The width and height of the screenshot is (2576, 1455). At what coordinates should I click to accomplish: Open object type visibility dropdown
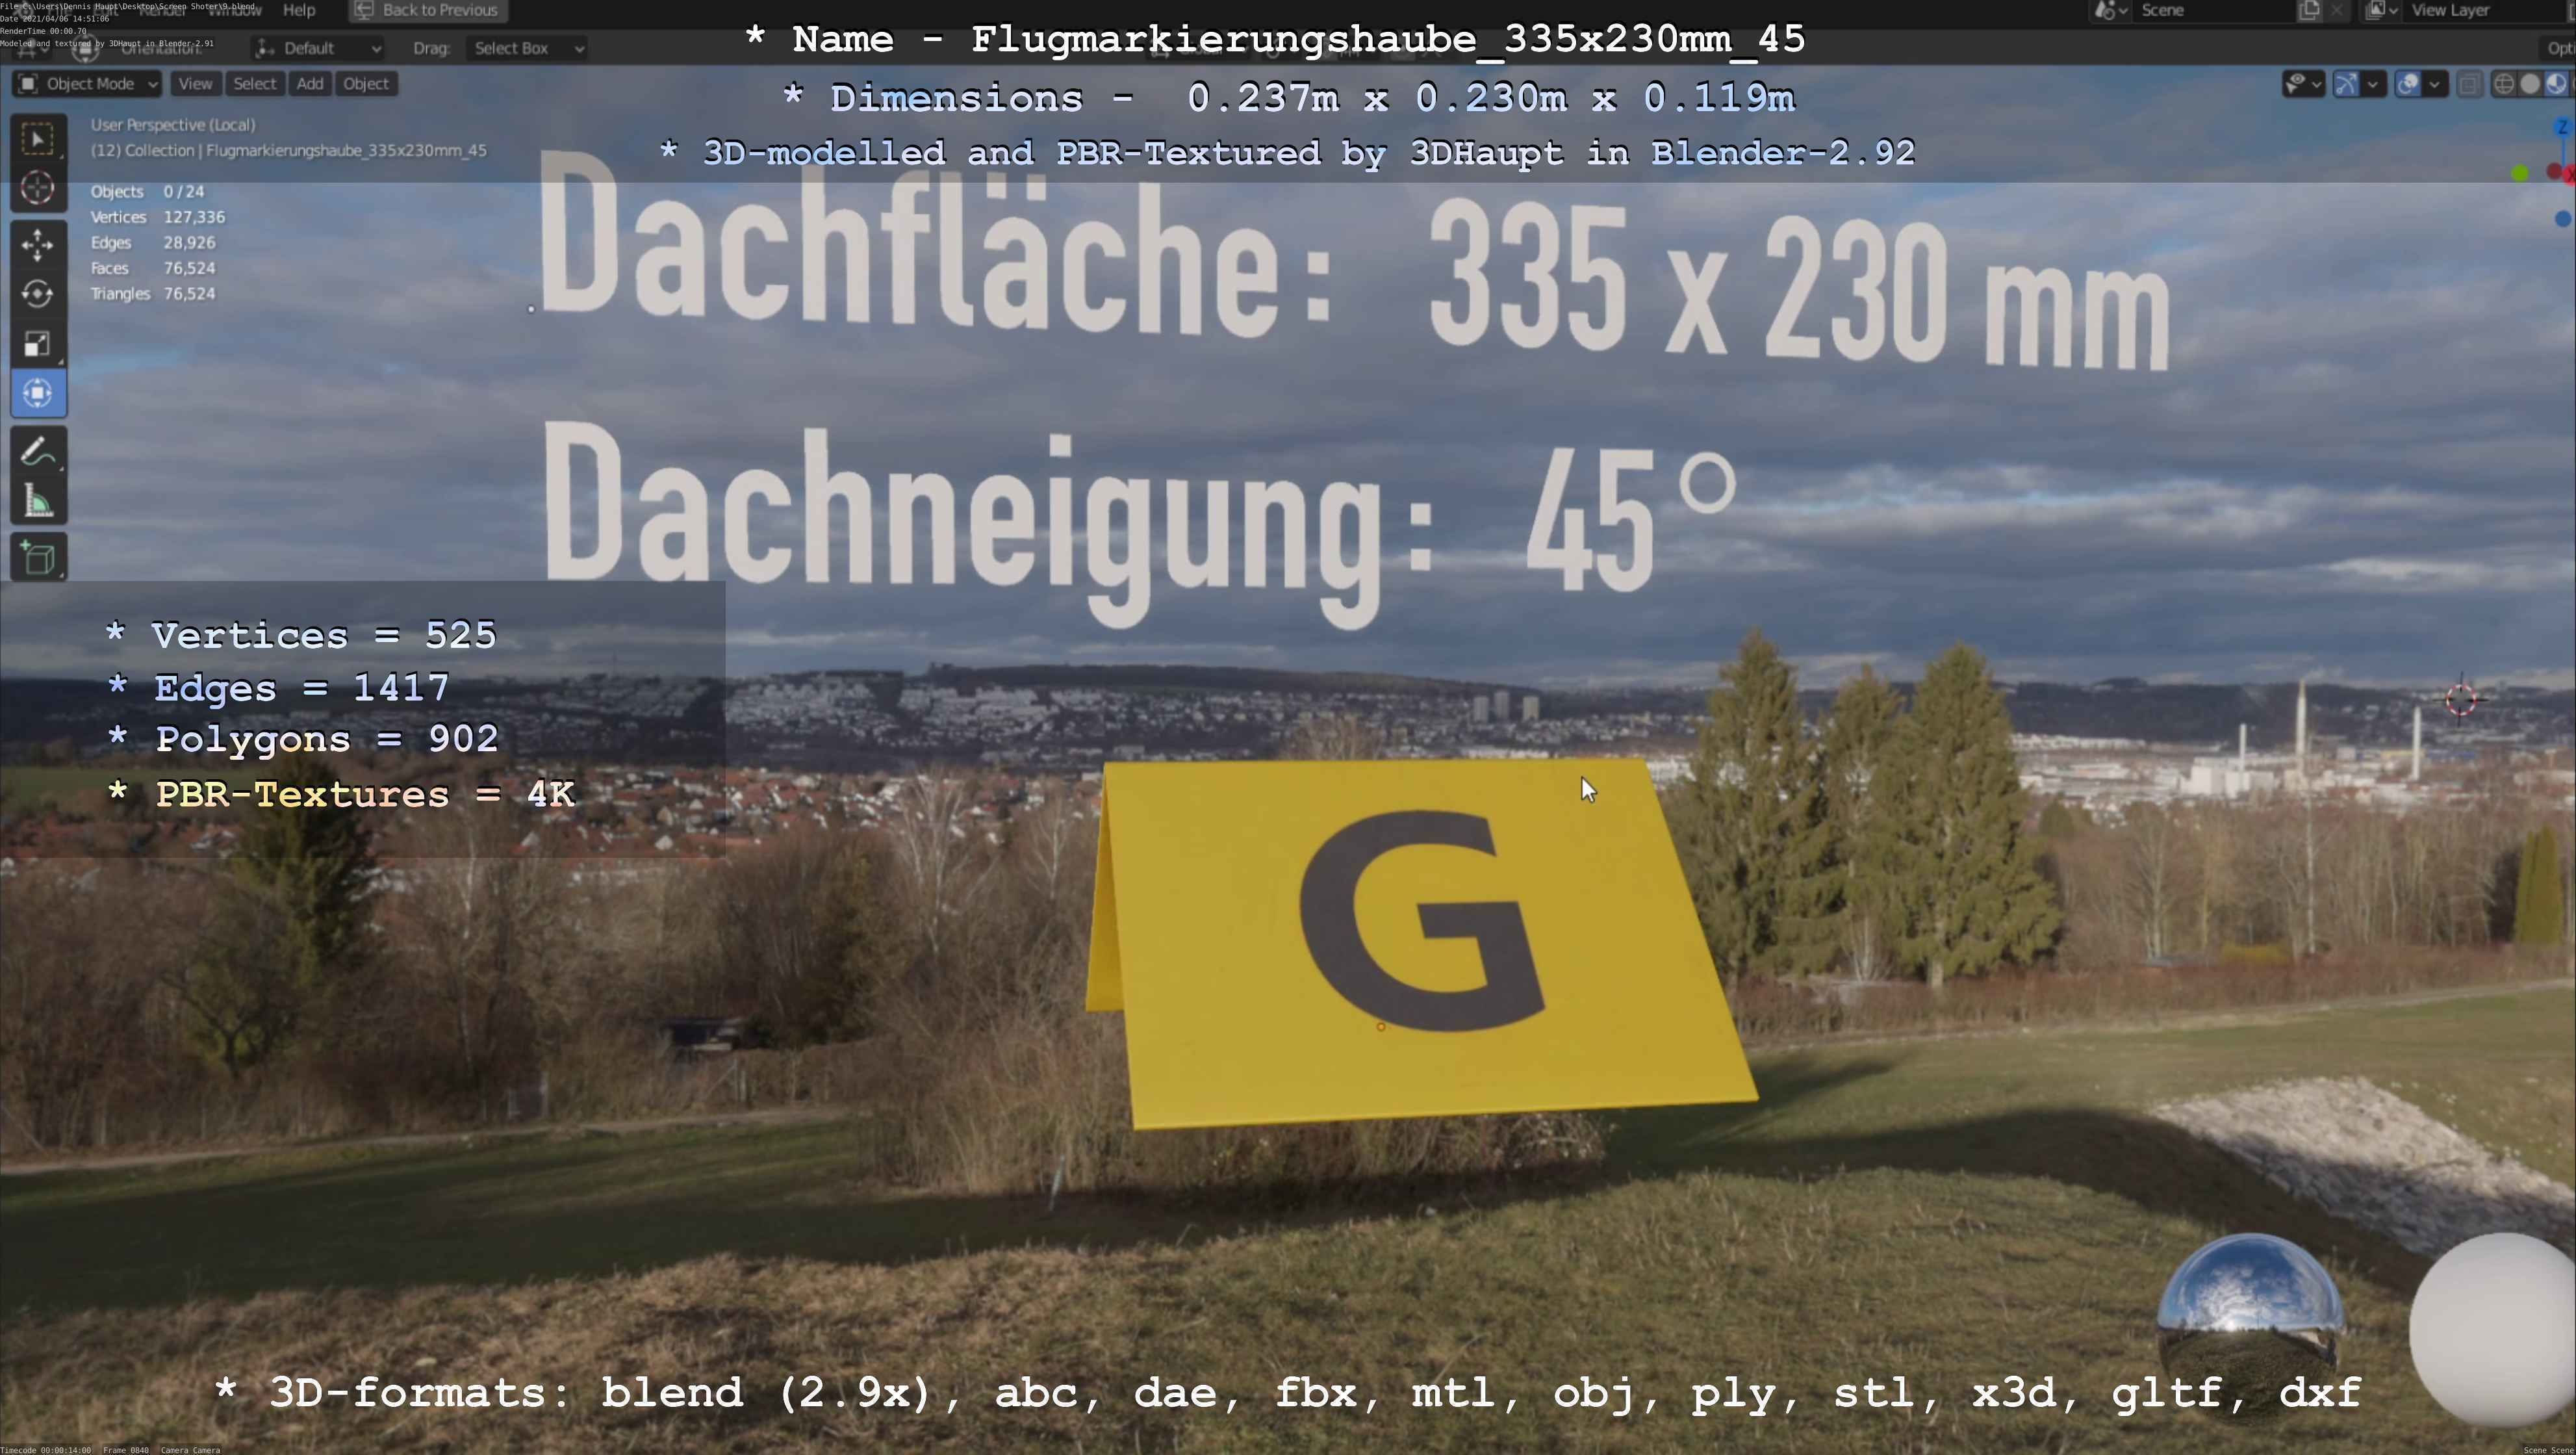pyautogui.click(x=2303, y=84)
